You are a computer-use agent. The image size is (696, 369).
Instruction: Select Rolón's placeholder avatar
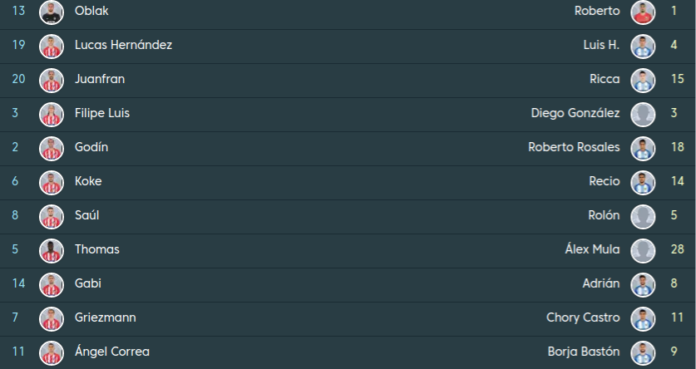[x=643, y=215]
